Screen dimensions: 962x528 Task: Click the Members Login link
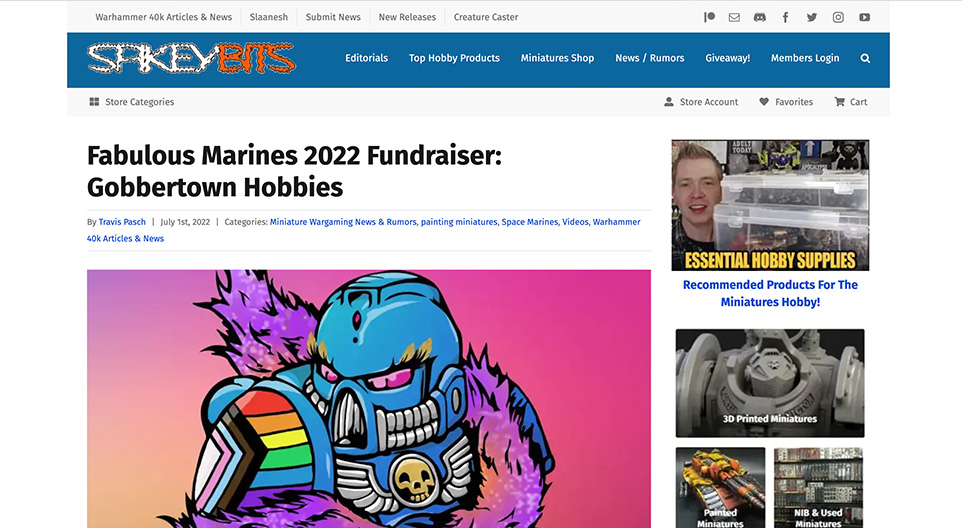[805, 58]
